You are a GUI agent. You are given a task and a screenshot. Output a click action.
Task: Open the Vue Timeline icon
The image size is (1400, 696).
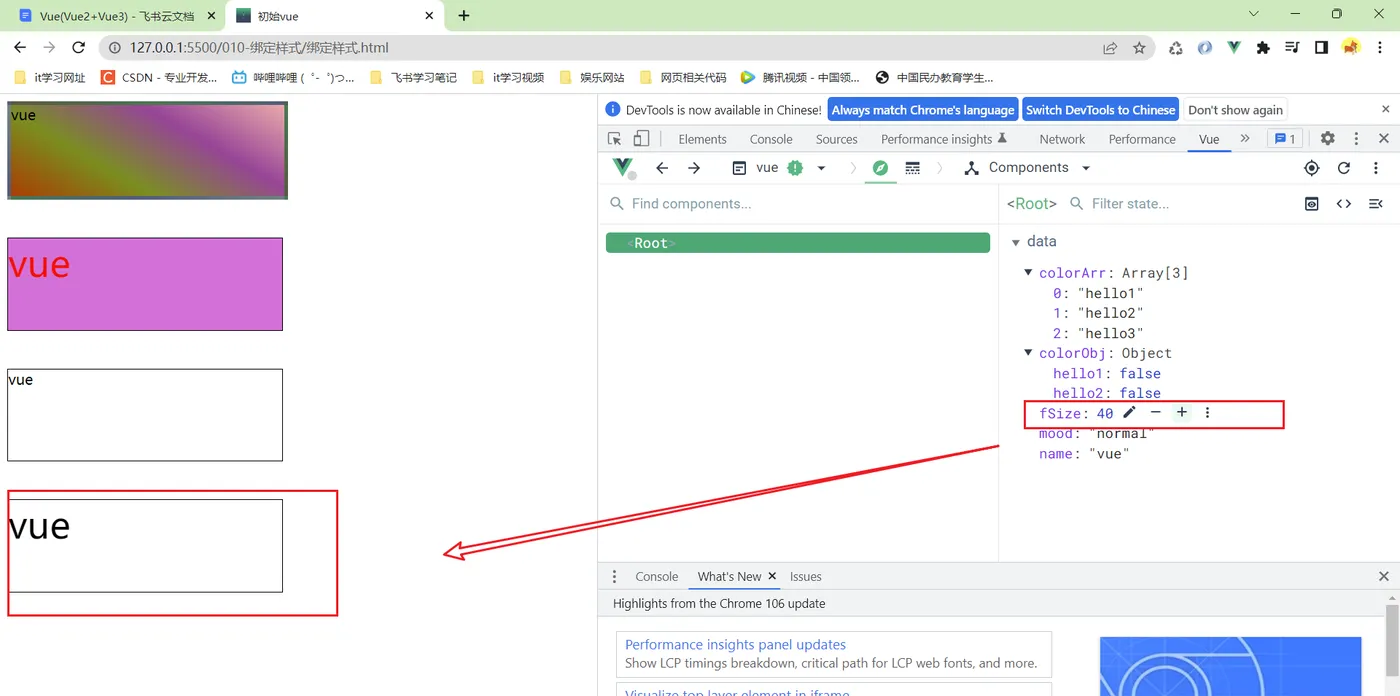click(913, 168)
